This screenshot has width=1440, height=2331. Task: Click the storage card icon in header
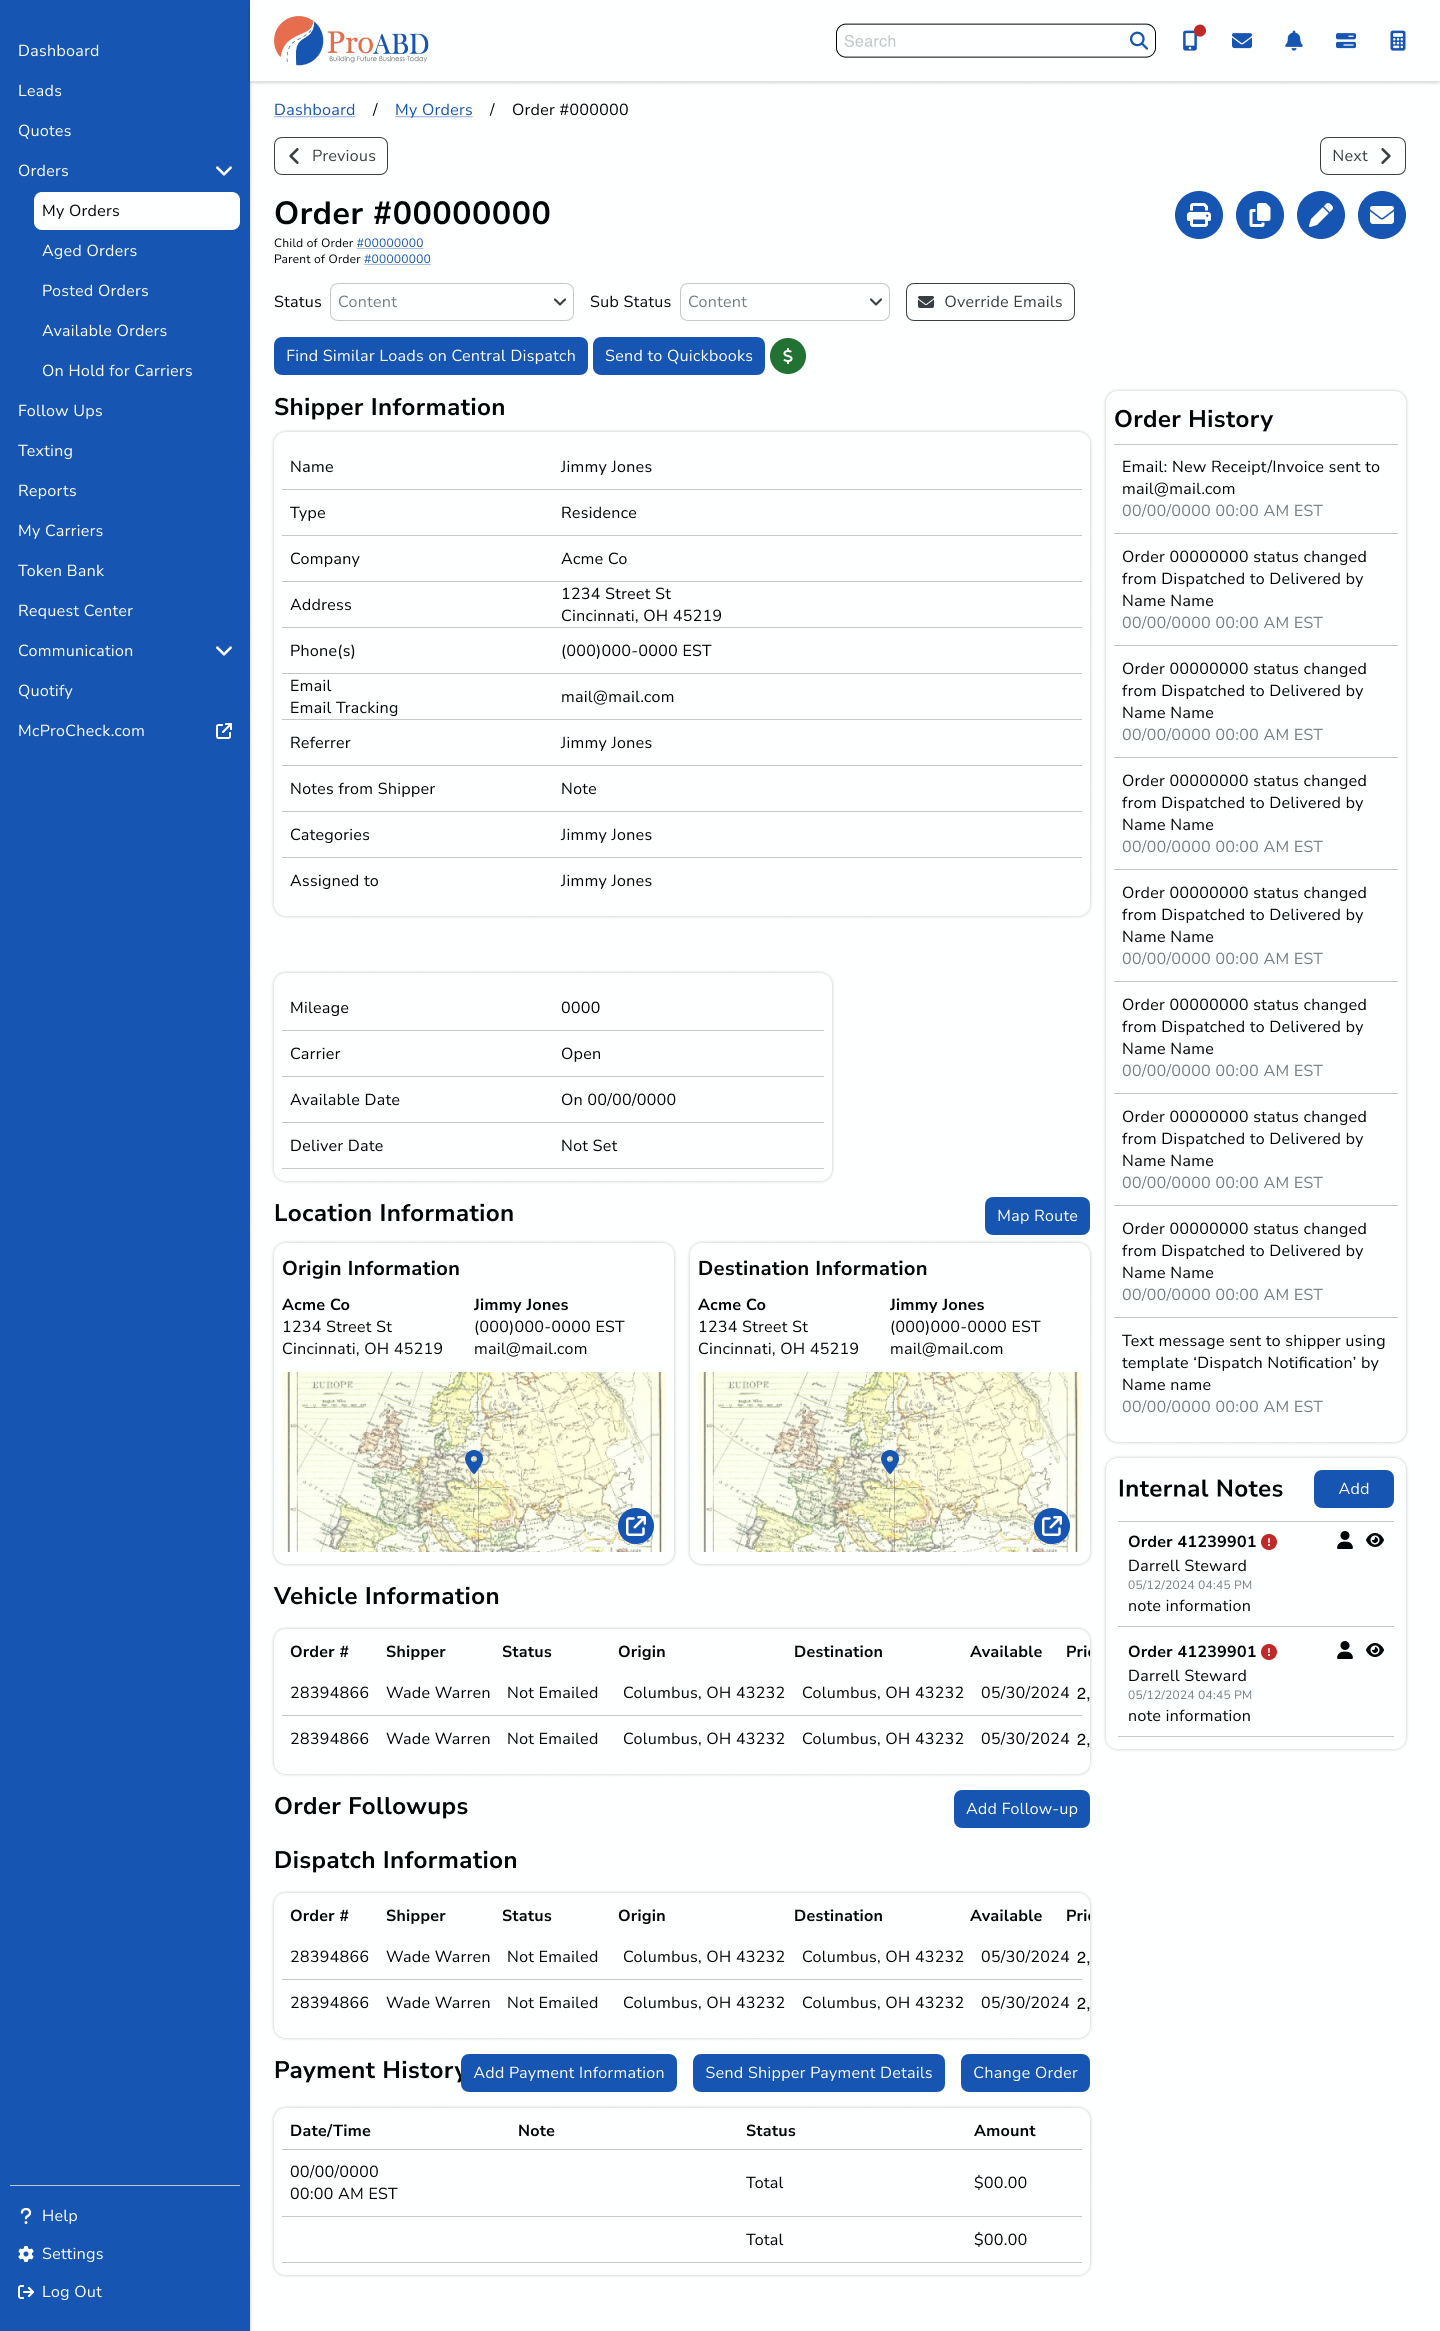click(x=1346, y=41)
